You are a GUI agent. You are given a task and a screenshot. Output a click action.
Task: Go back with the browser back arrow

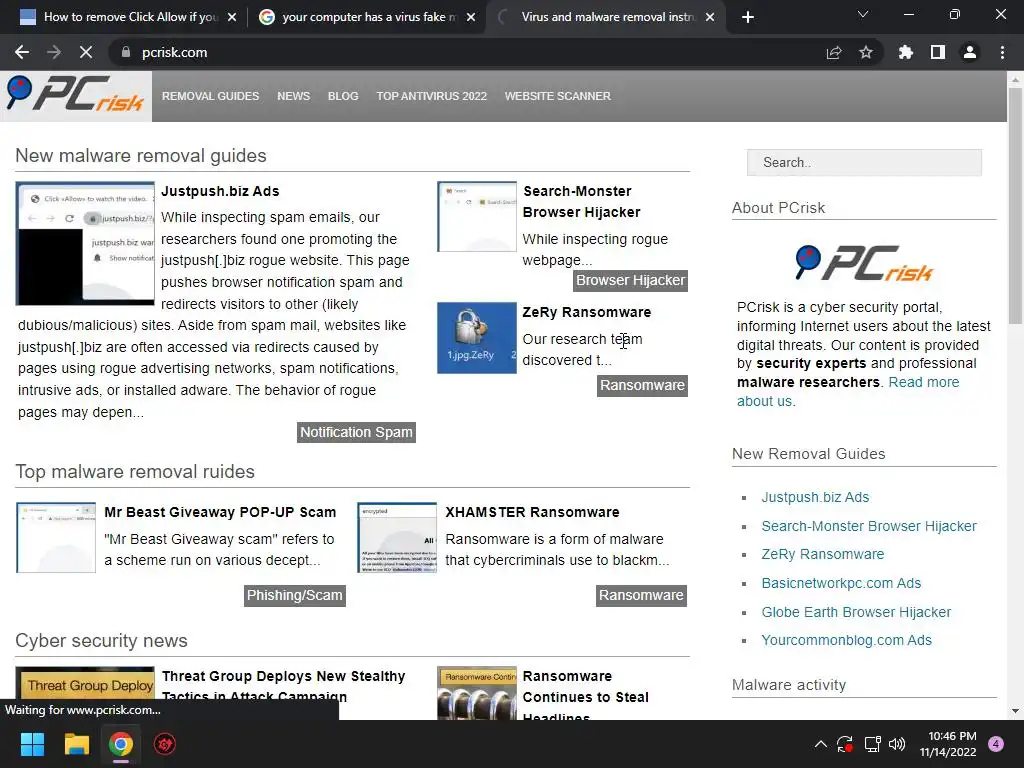coord(22,52)
